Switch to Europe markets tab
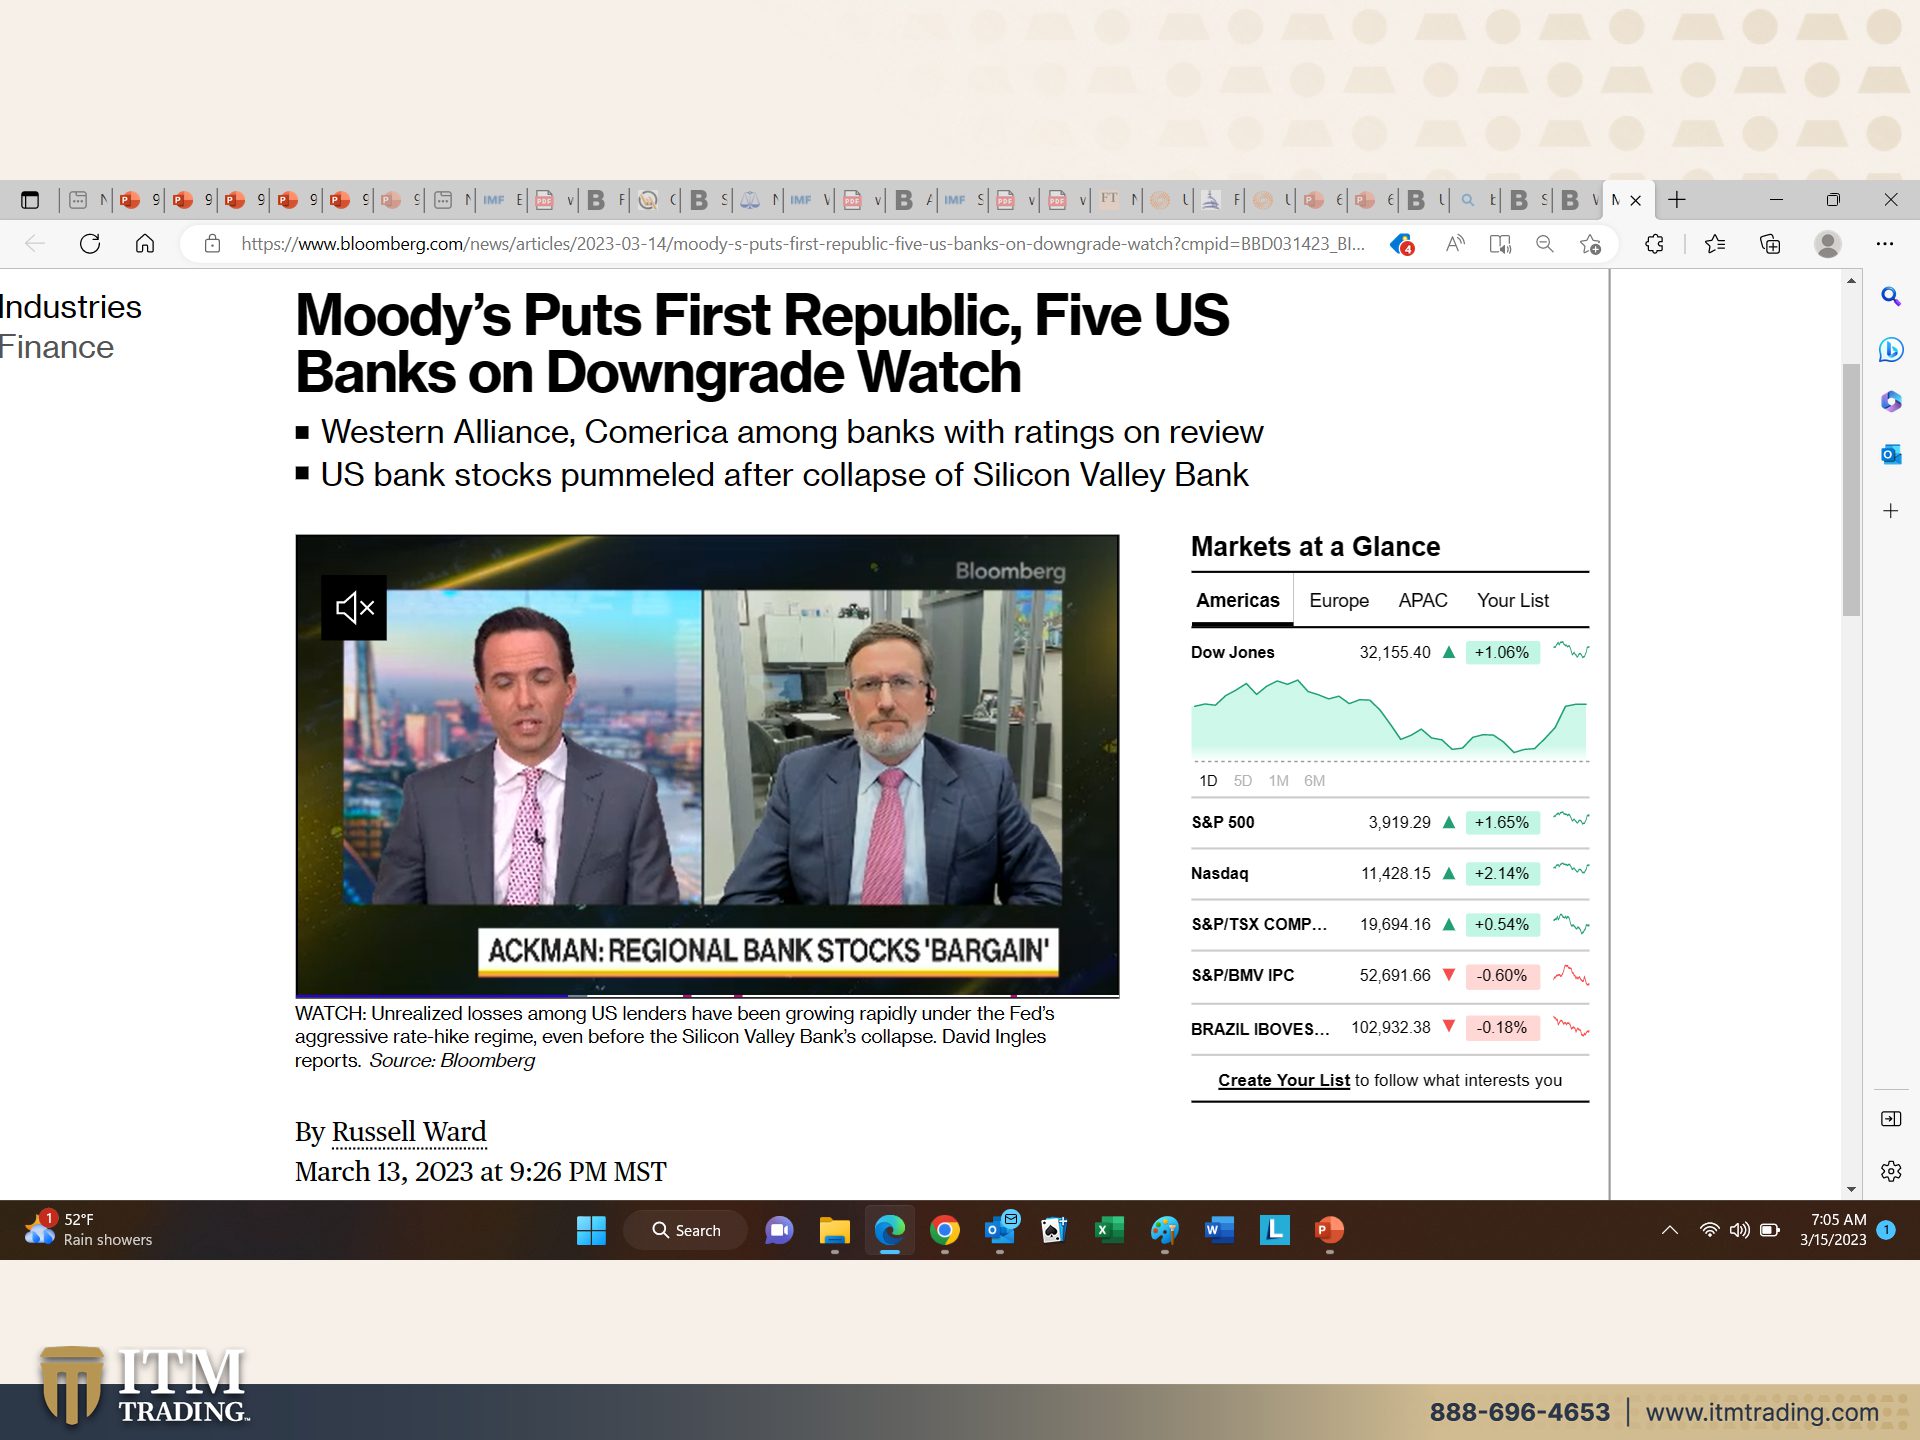Viewport: 1920px width, 1440px height. [x=1338, y=600]
